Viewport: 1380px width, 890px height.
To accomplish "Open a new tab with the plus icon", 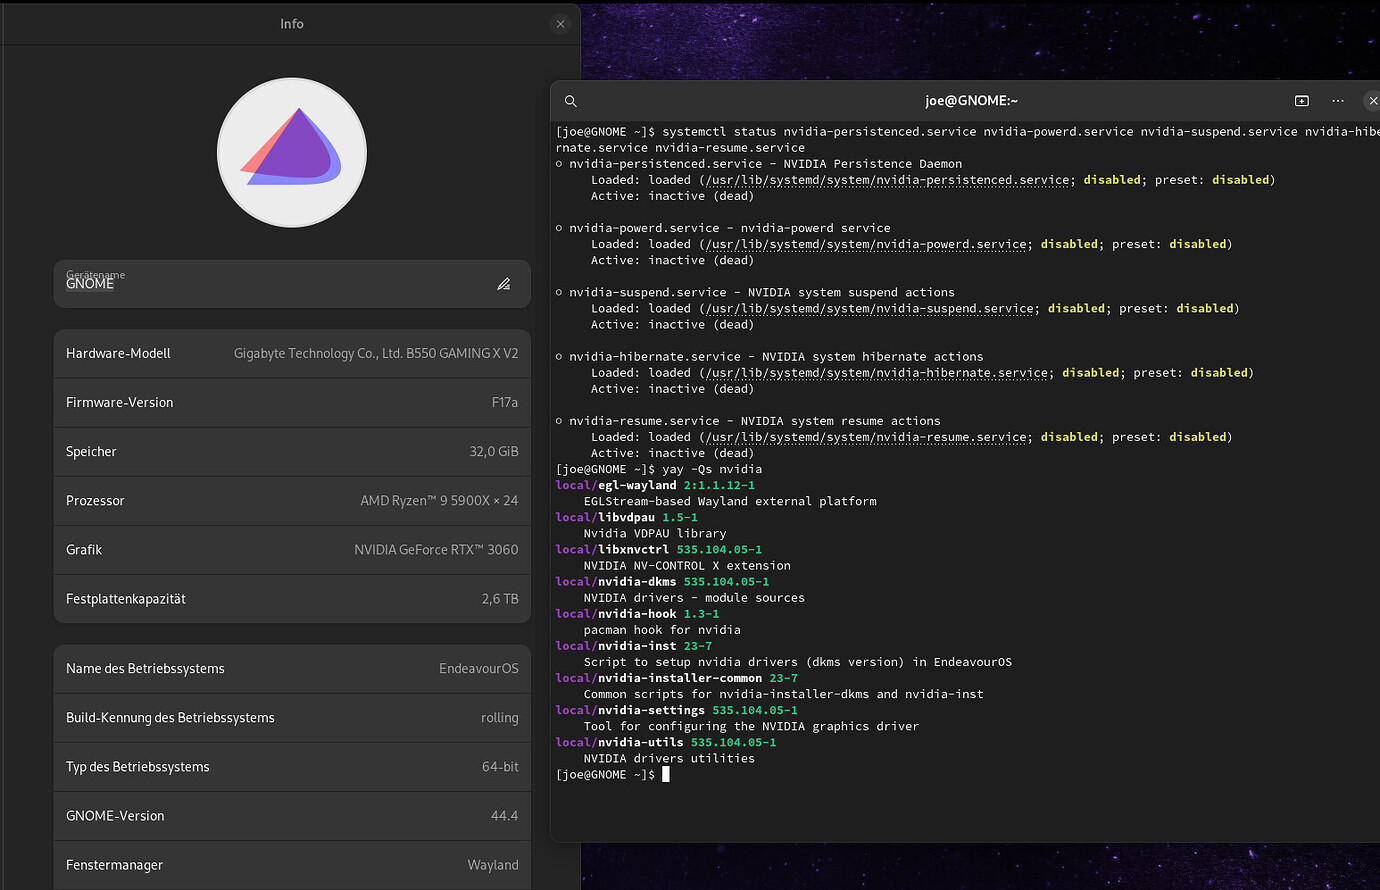I will [1301, 101].
